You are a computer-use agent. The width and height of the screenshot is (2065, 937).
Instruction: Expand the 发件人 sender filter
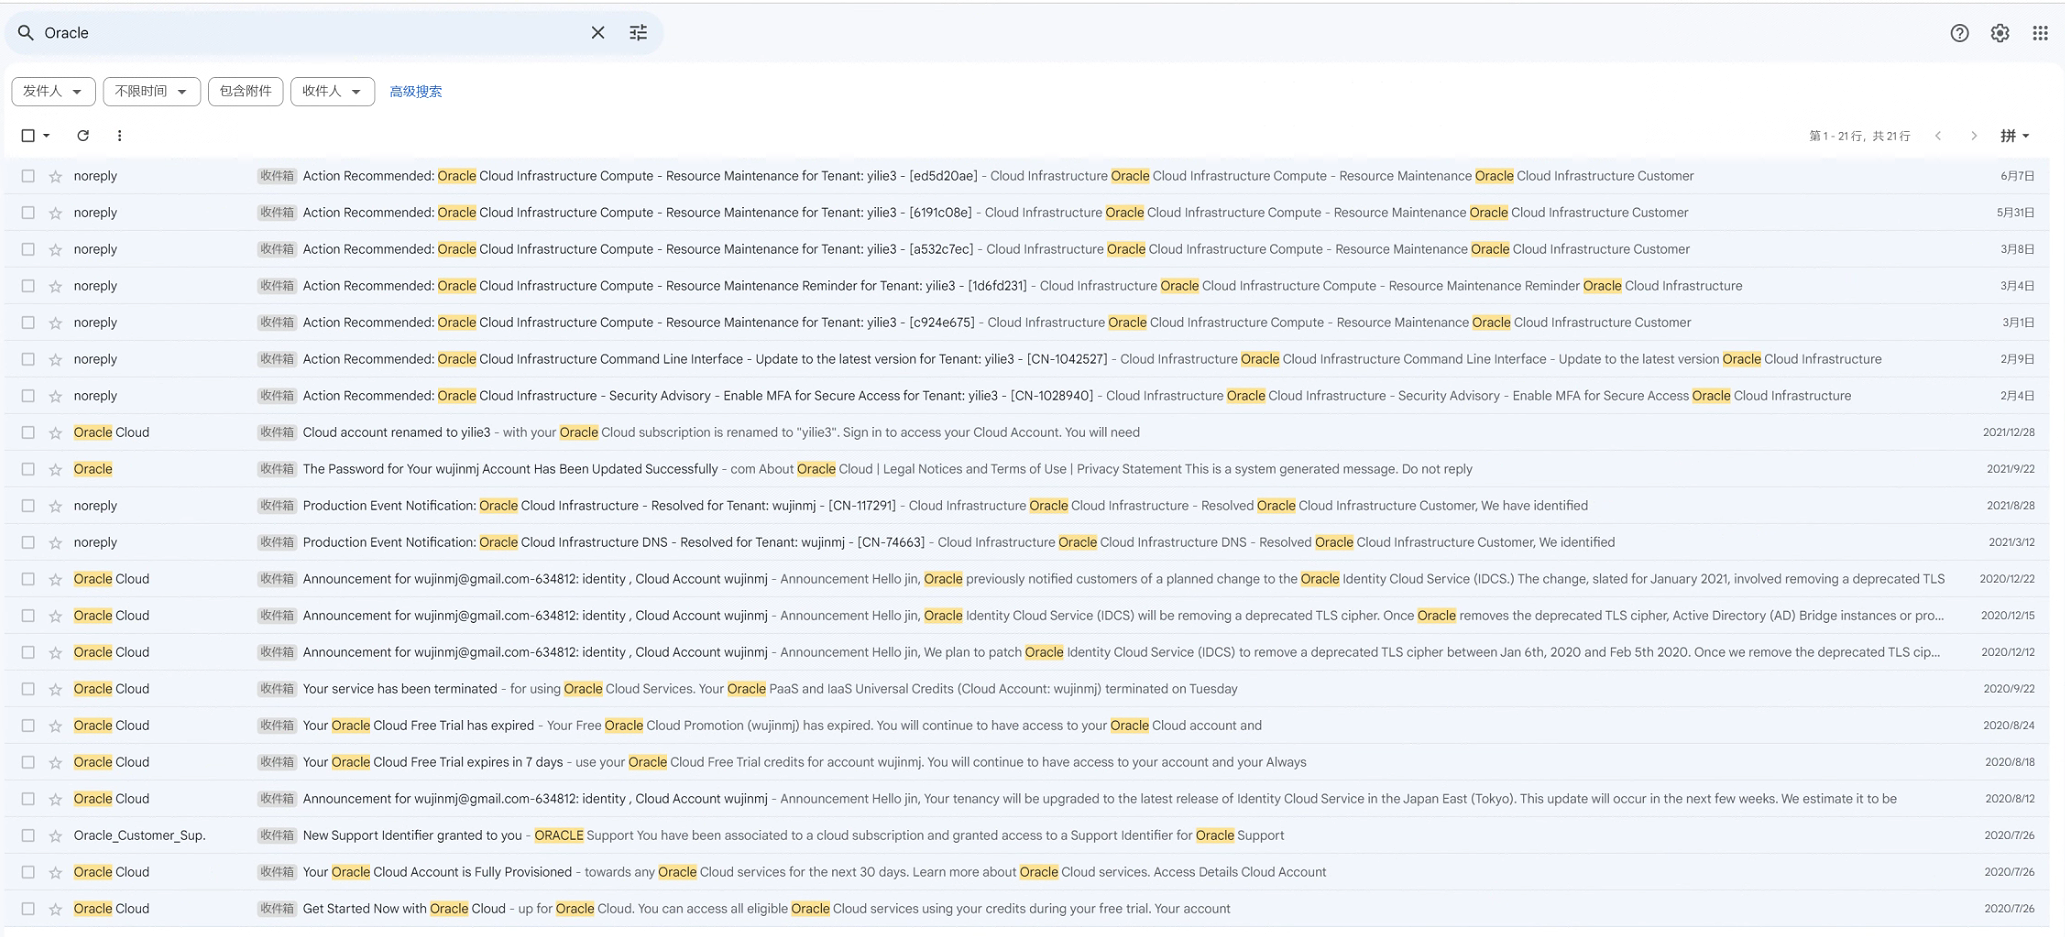coord(53,91)
